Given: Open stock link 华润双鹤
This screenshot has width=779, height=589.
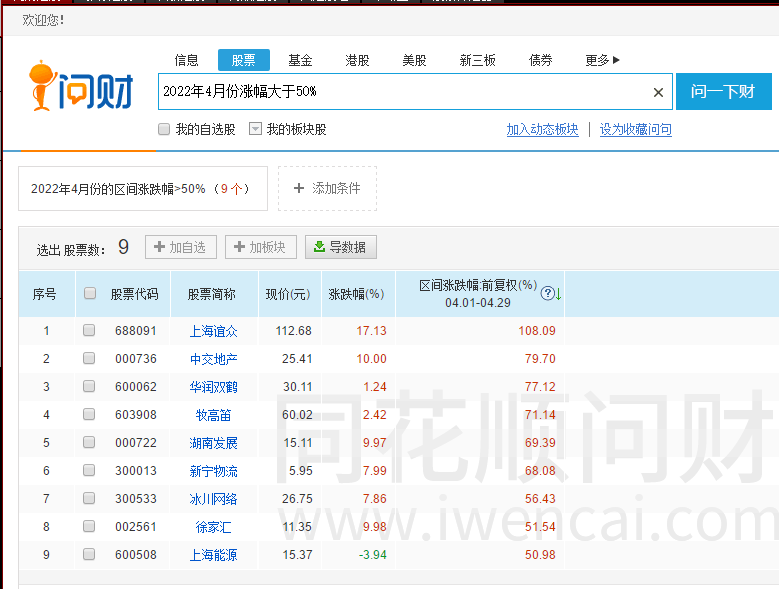Looking at the screenshot, I should 214,386.
